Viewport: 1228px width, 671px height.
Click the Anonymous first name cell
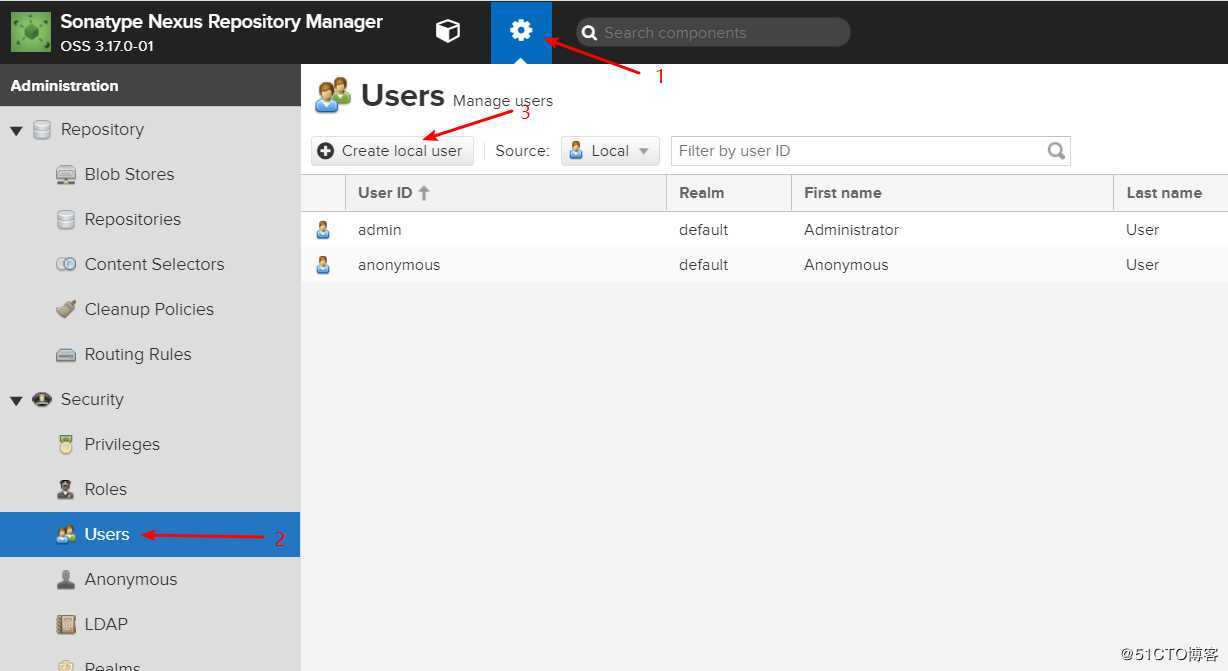click(846, 265)
